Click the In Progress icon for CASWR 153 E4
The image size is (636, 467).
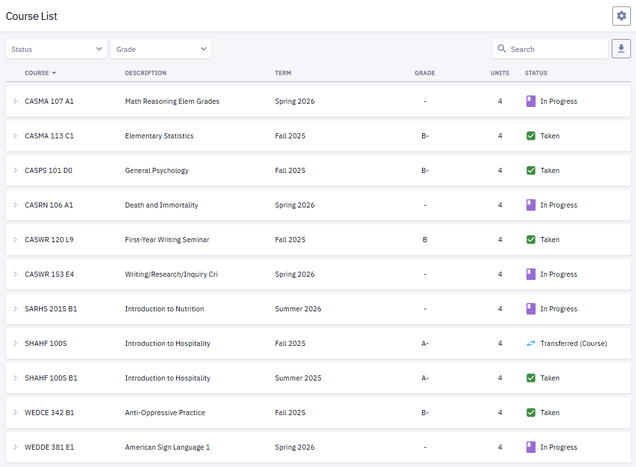(x=531, y=274)
